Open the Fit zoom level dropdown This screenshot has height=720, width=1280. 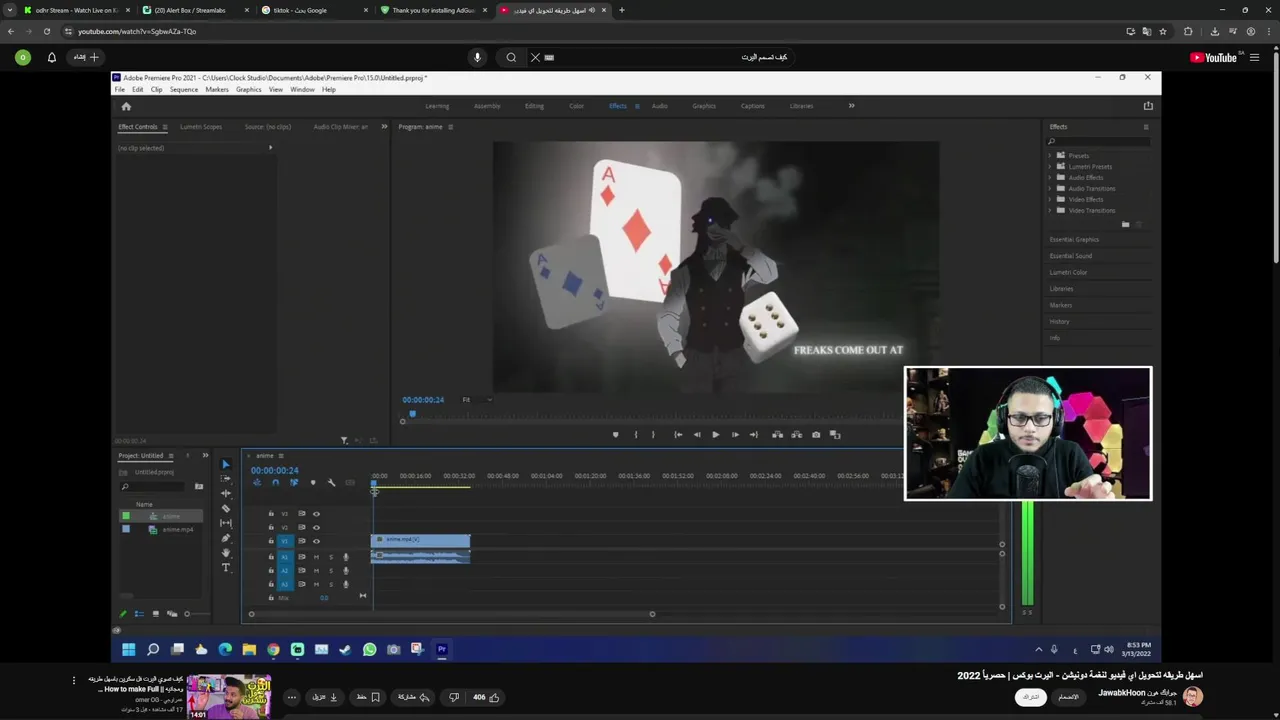(476, 400)
